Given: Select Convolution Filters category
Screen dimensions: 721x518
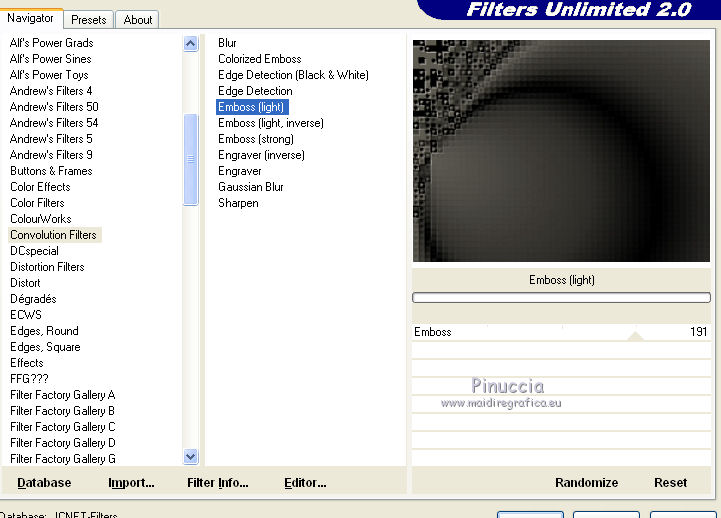Looking at the screenshot, I should pyautogui.click(x=53, y=235).
